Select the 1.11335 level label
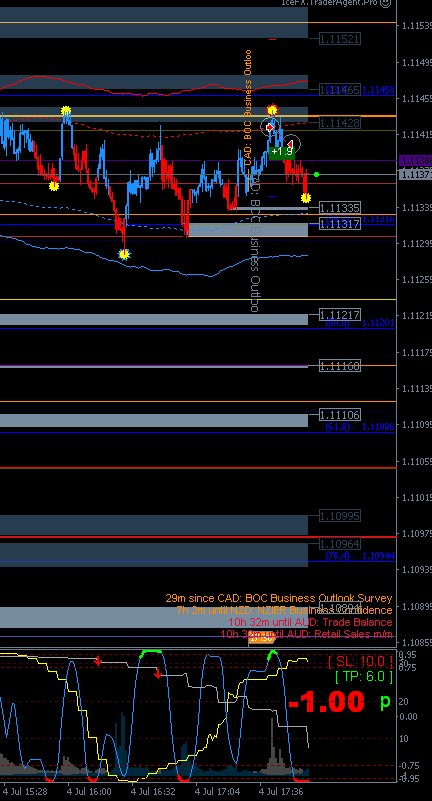This screenshot has height=801, width=432. click(x=340, y=207)
